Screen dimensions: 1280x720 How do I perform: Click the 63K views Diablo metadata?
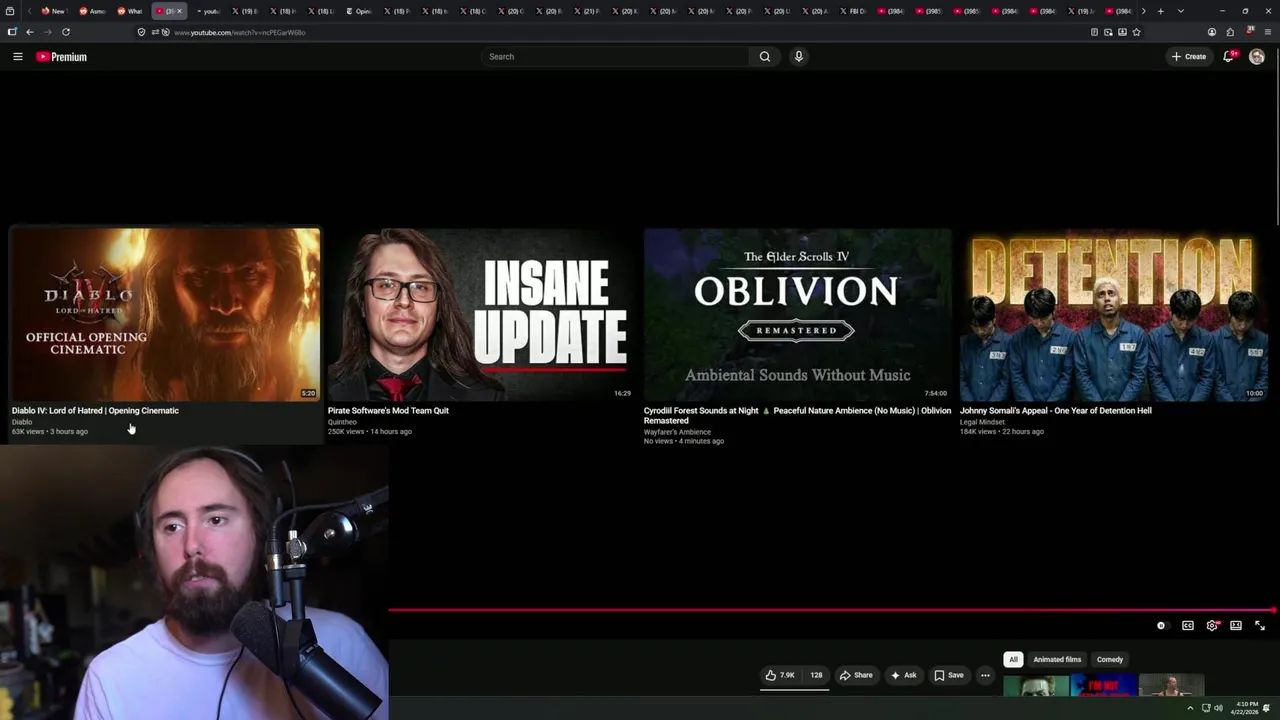pyautogui.click(x=50, y=432)
